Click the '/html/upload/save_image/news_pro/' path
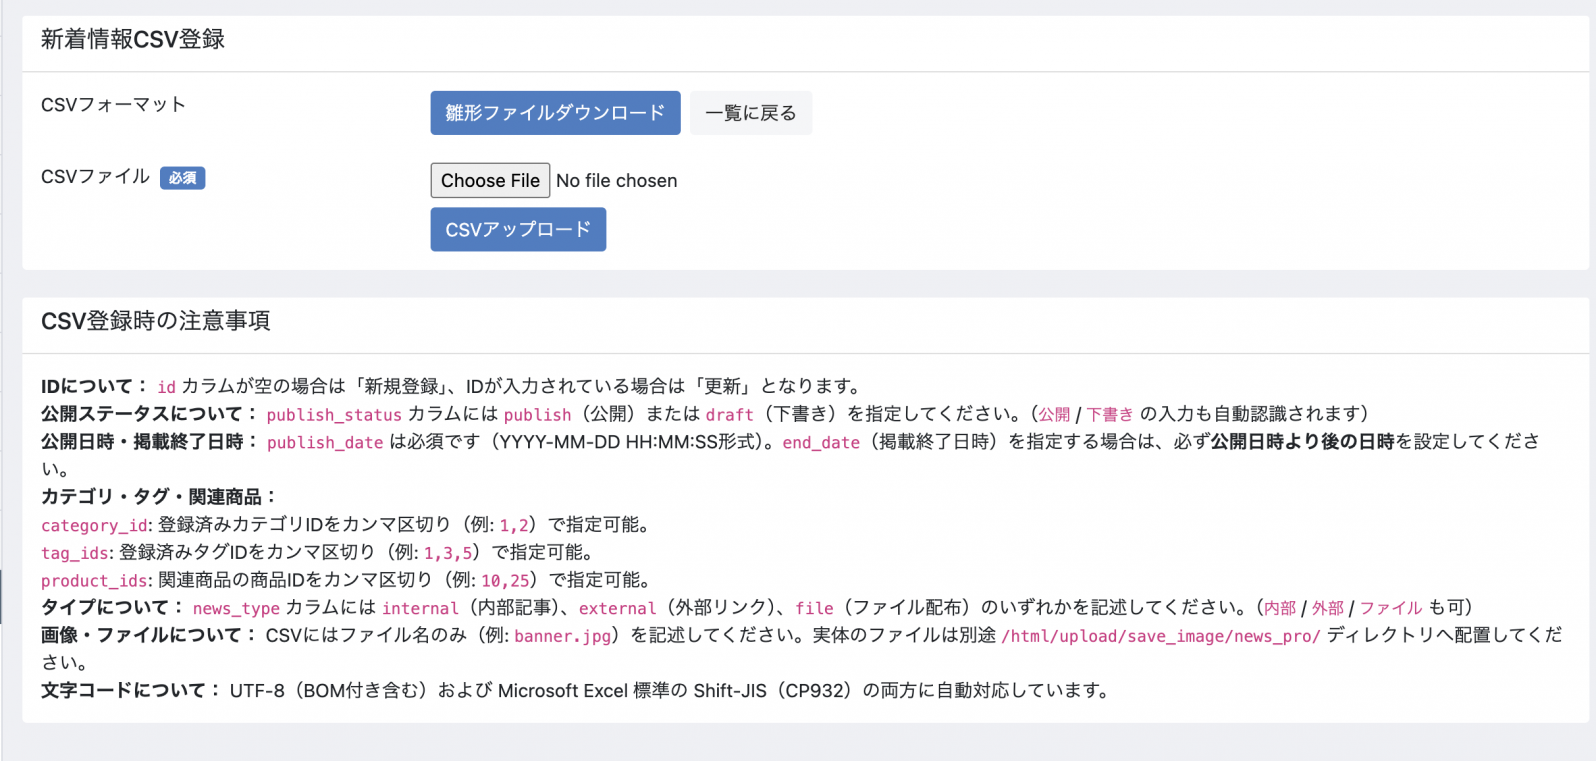 coord(1161,636)
